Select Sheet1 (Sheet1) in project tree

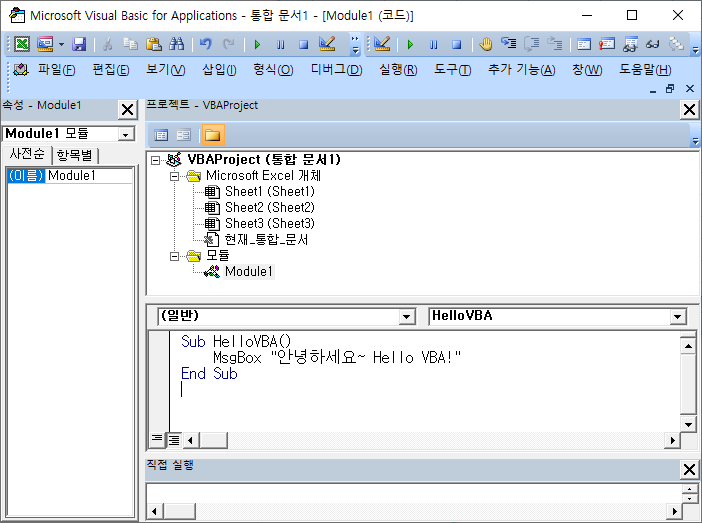point(270,192)
